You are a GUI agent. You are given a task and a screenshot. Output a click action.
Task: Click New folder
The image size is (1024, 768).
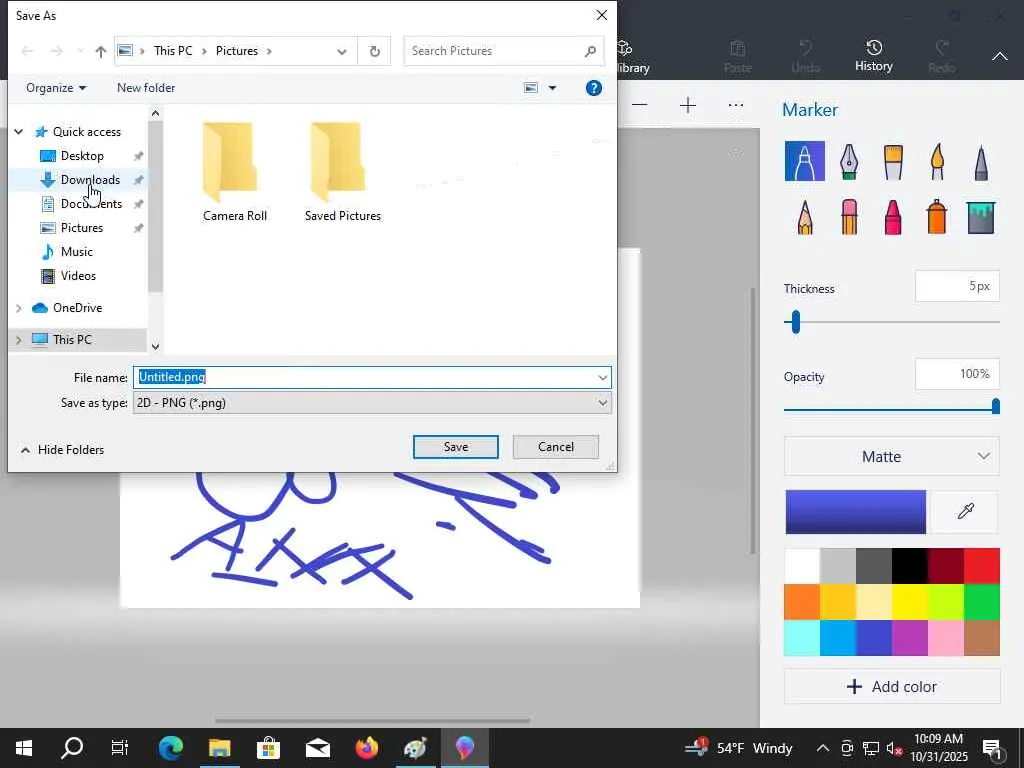point(146,88)
